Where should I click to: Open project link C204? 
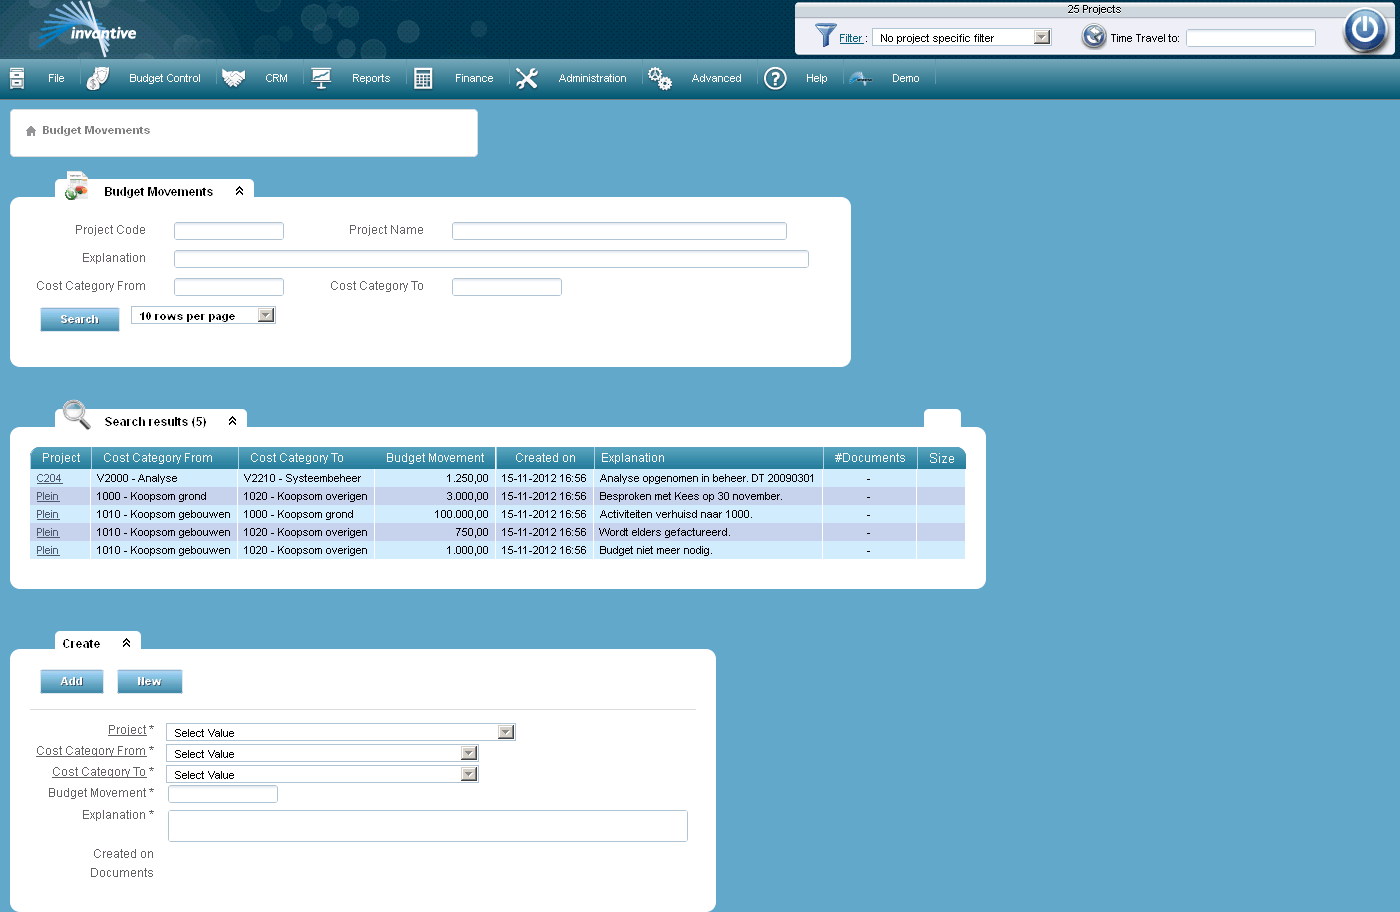tap(49, 478)
